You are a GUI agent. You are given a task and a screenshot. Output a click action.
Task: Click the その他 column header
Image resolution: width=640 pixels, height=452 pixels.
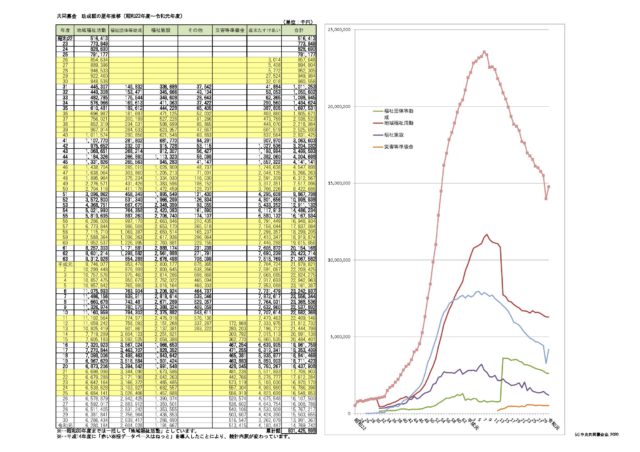(195, 30)
